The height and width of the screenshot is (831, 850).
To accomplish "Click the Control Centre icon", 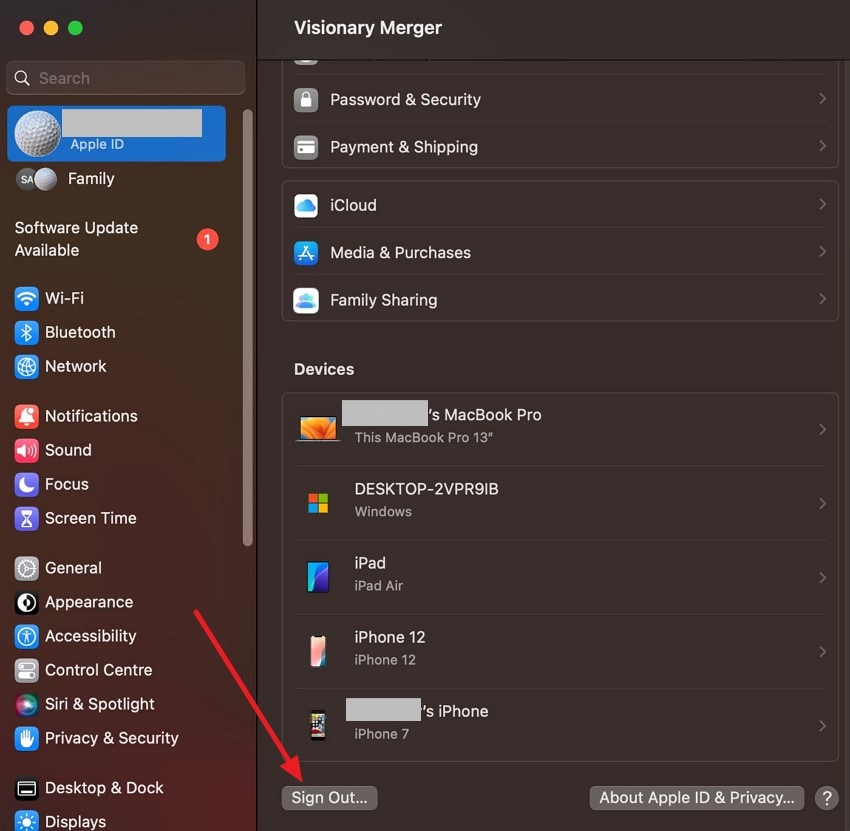I will 26,670.
